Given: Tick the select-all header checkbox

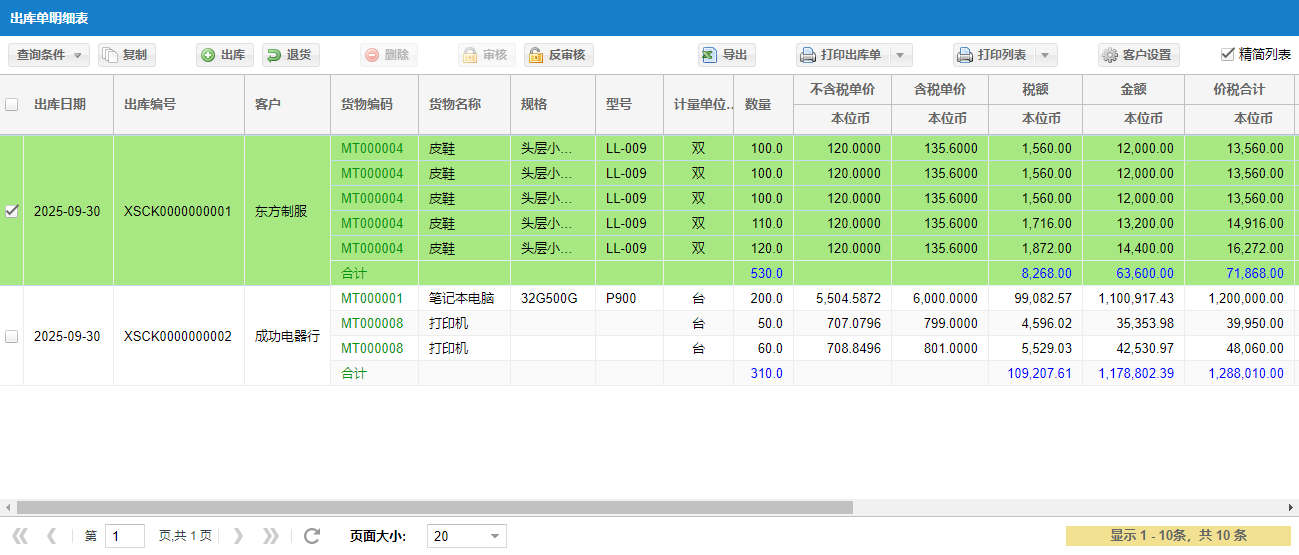Looking at the screenshot, I should click(x=12, y=104).
